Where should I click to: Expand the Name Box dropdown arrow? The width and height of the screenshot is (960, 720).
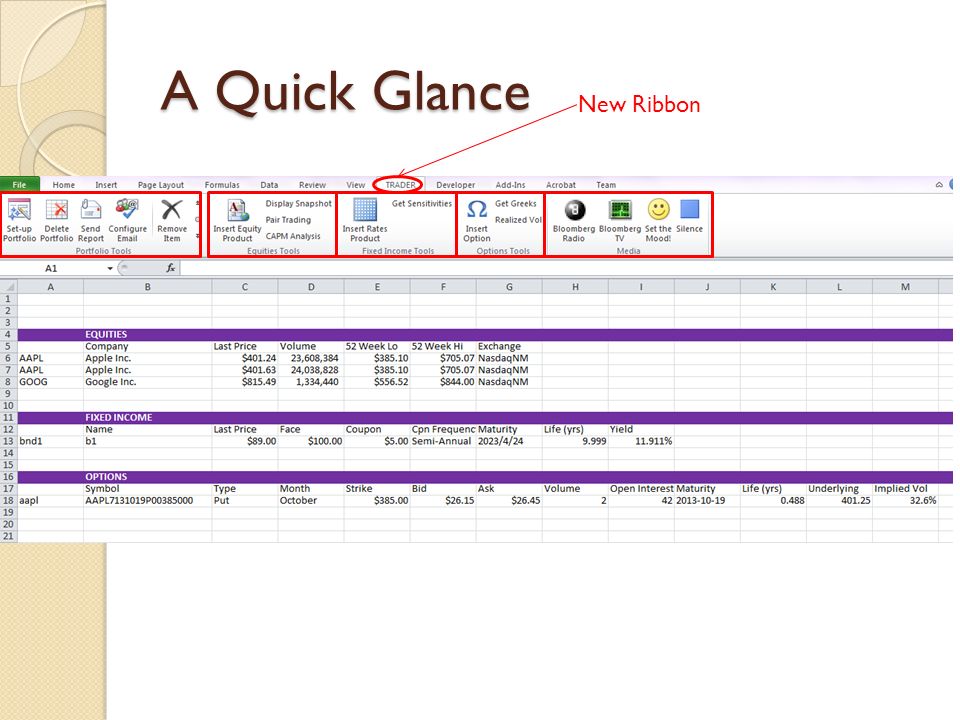110,268
